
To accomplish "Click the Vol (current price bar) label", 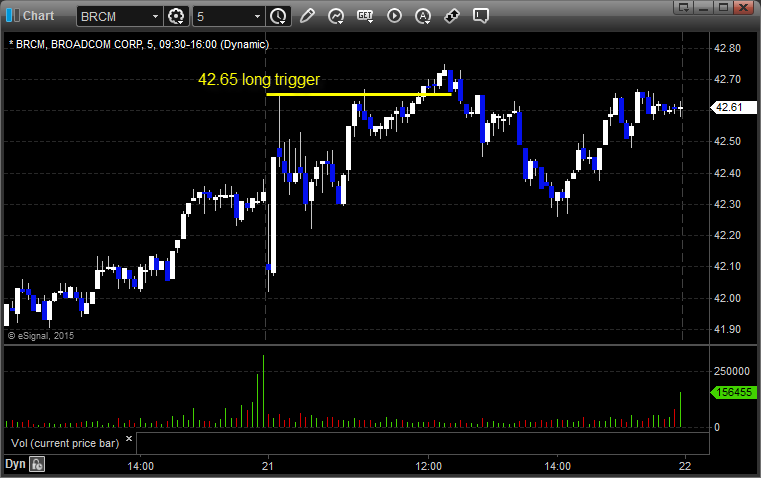I will (65, 443).
